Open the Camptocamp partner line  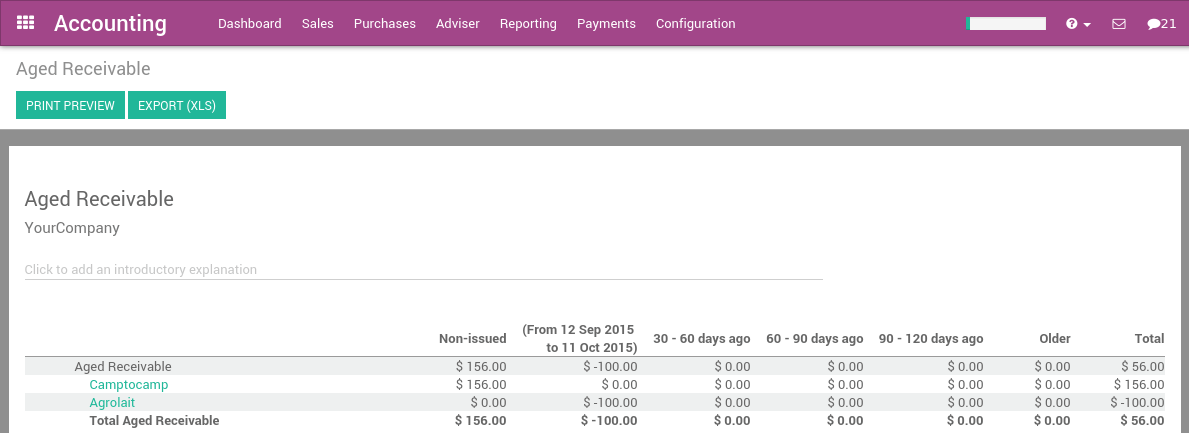(x=129, y=385)
